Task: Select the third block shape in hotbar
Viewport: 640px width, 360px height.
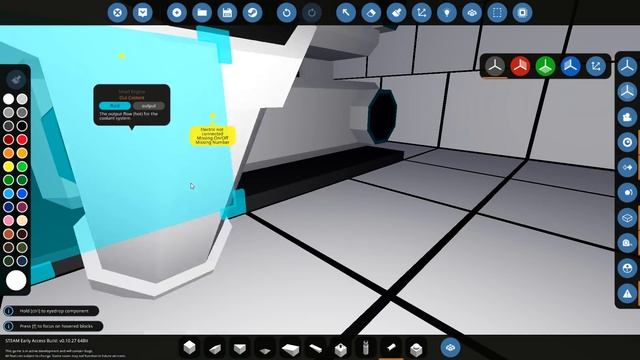Action: click(240, 348)
